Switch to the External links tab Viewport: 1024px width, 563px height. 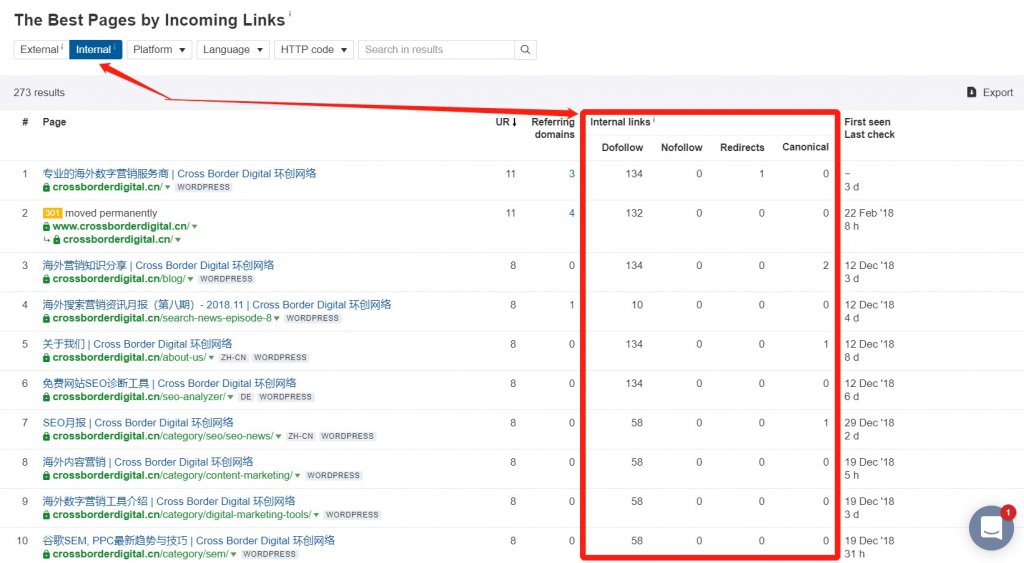pos(41,50)
